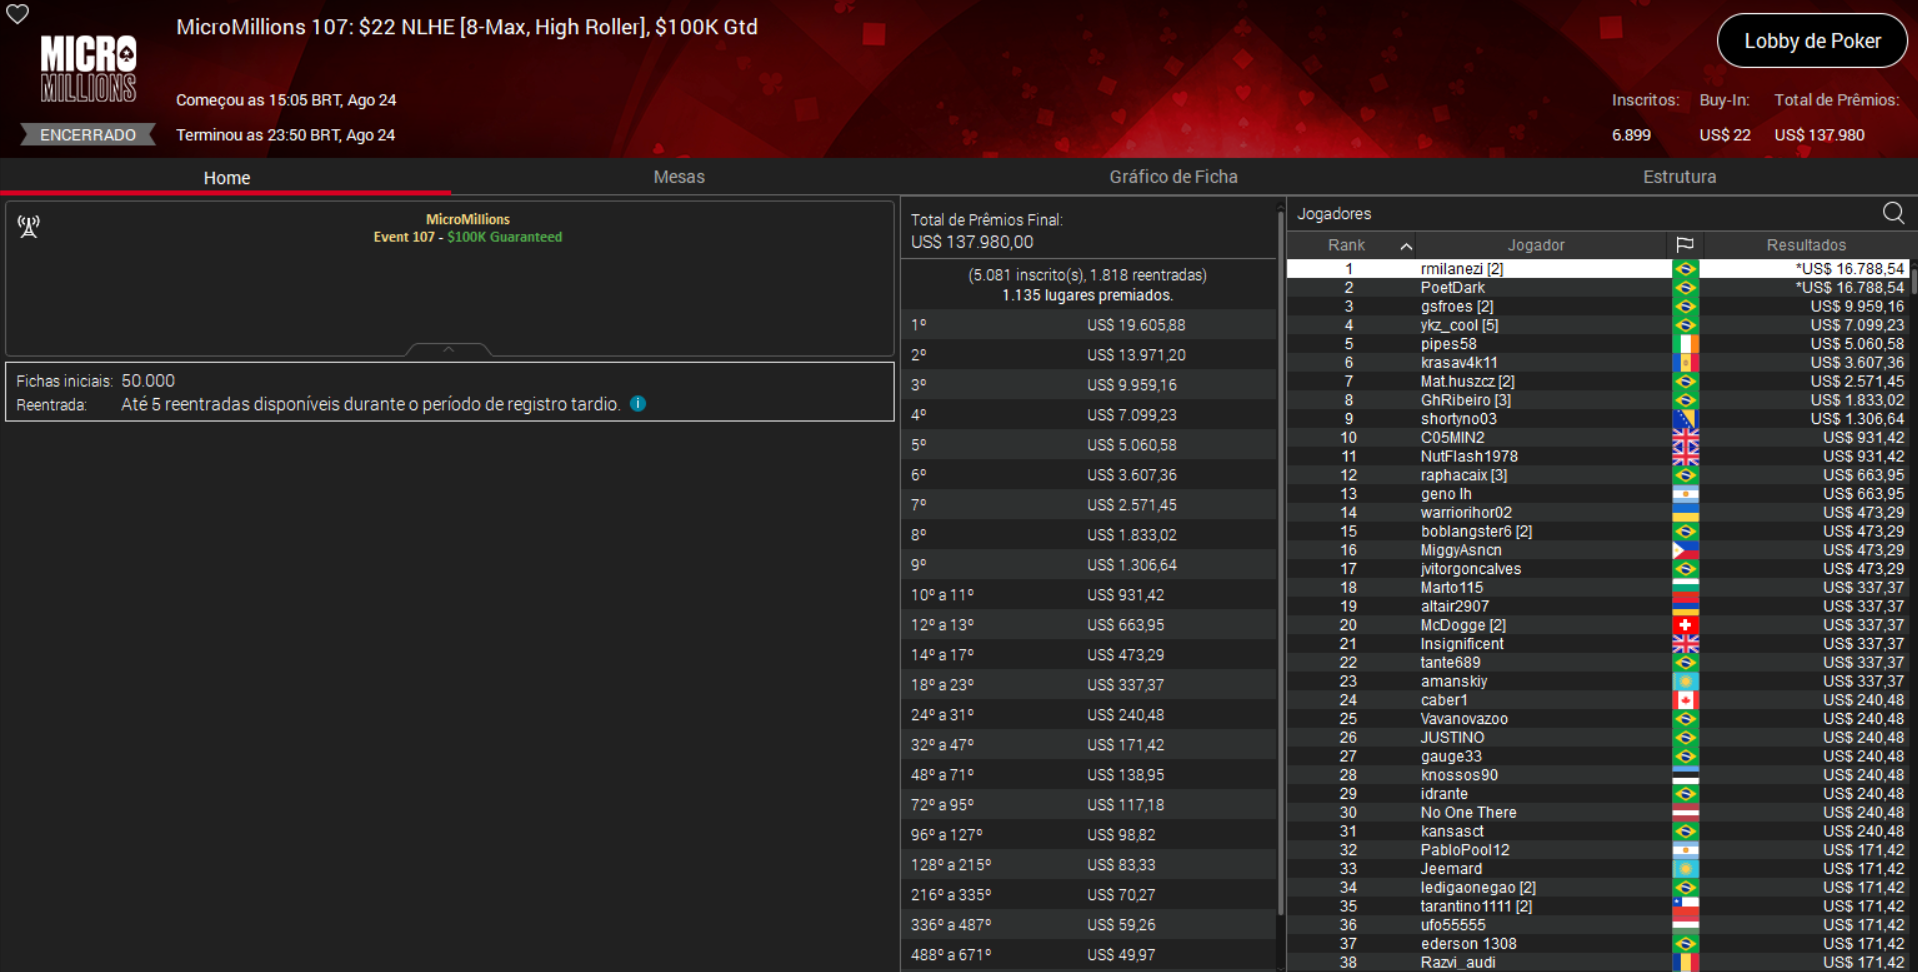
Task: Click flag next to amanskiy
Action: tap(1685, 681)
